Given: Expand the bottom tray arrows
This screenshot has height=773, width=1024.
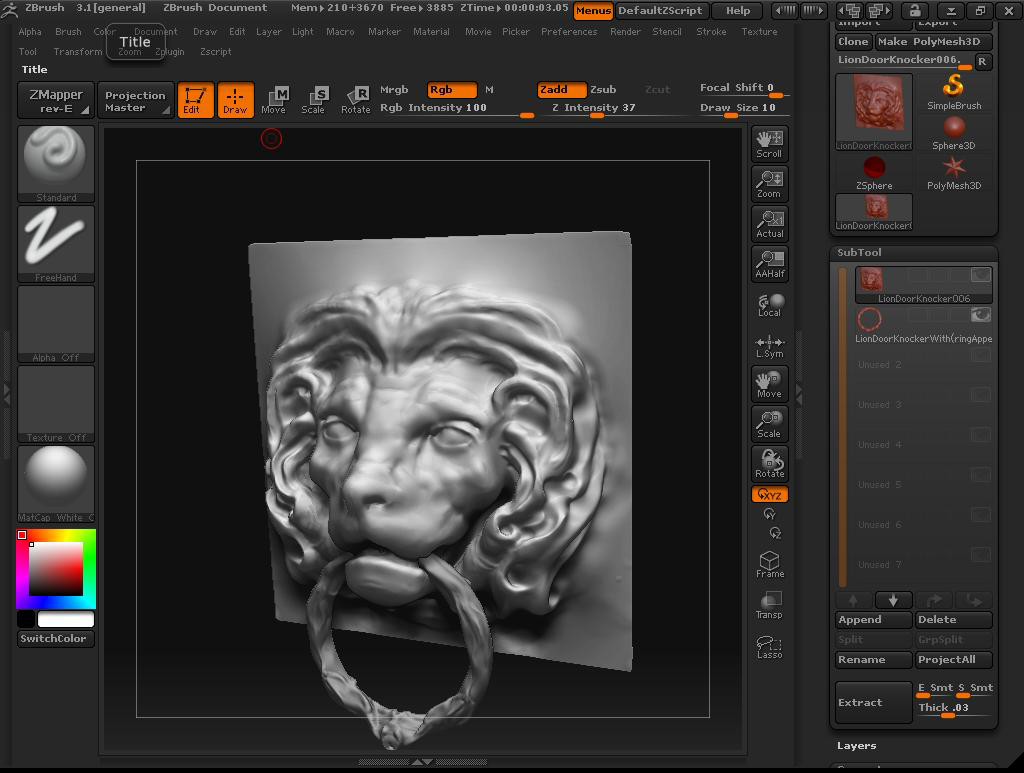Looking at the screenshot, I should point(421,761).
